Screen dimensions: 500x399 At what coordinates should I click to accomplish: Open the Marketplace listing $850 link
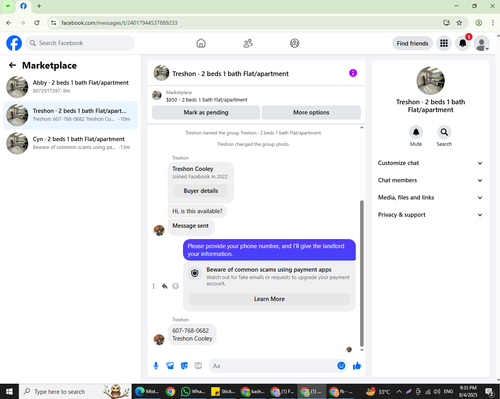[x=207, y=100]
